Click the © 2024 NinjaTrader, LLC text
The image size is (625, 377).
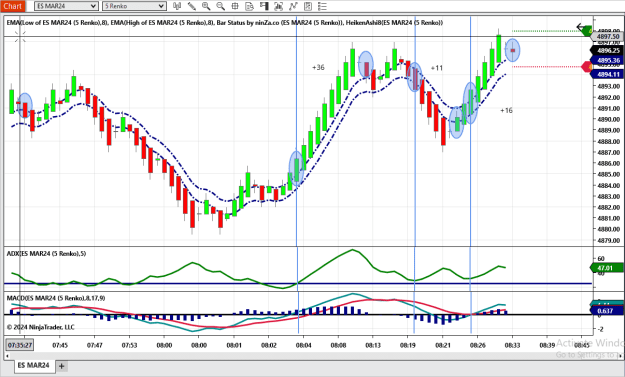pyautogui.click(x=41, y=328)
